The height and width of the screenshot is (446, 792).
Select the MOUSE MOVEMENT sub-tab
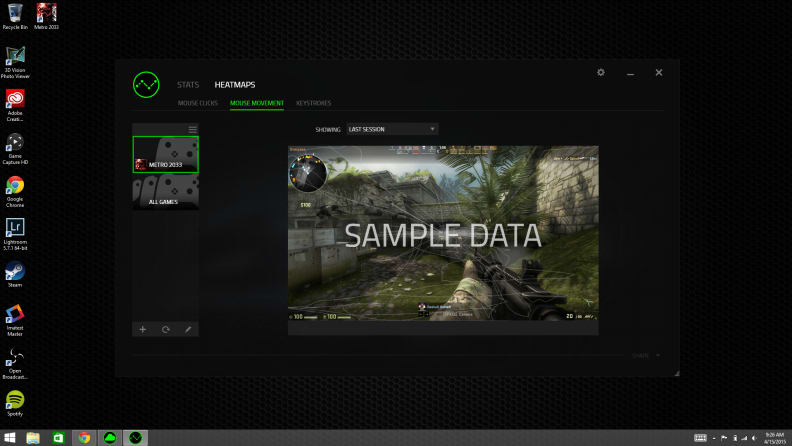257,103
